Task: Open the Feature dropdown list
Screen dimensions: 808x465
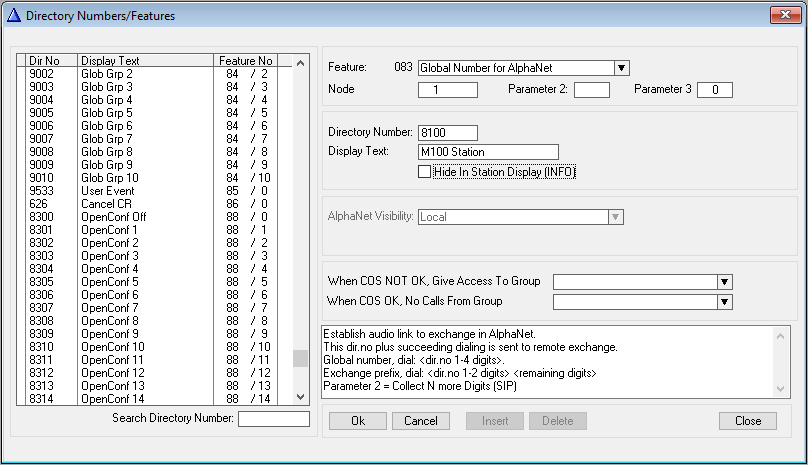Action: [621, 68]
